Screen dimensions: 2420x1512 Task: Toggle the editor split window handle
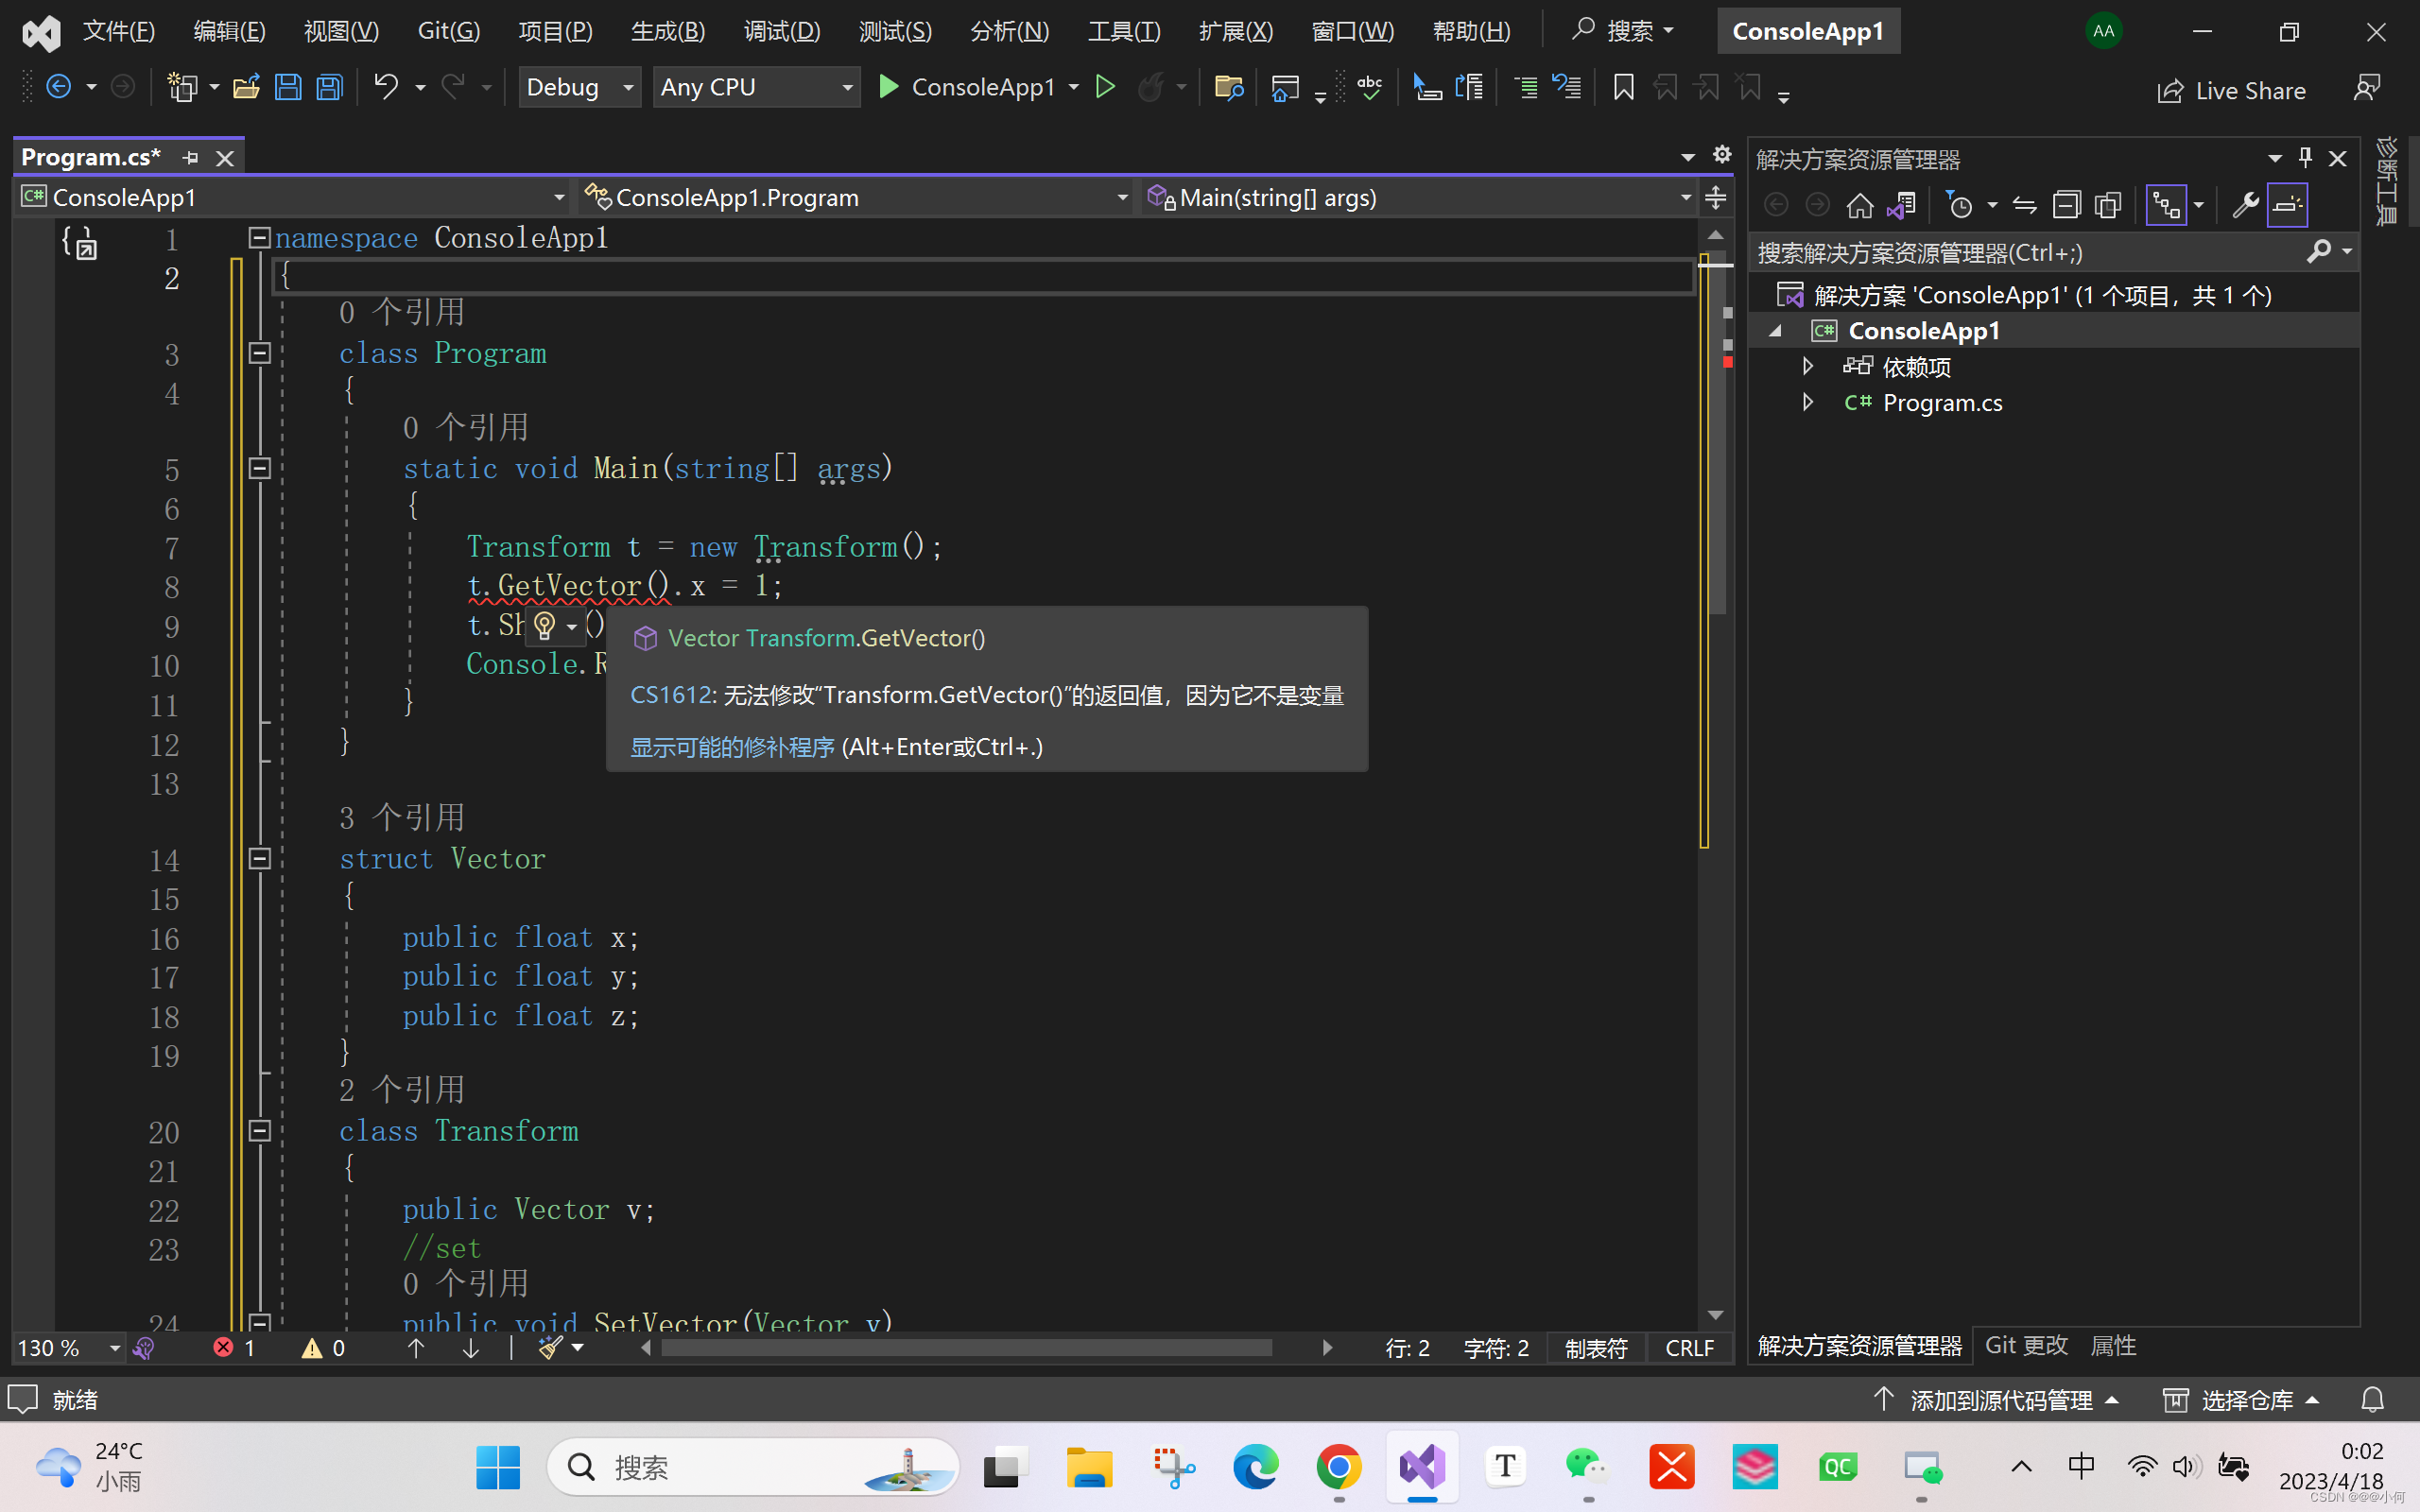[1715, 198]
